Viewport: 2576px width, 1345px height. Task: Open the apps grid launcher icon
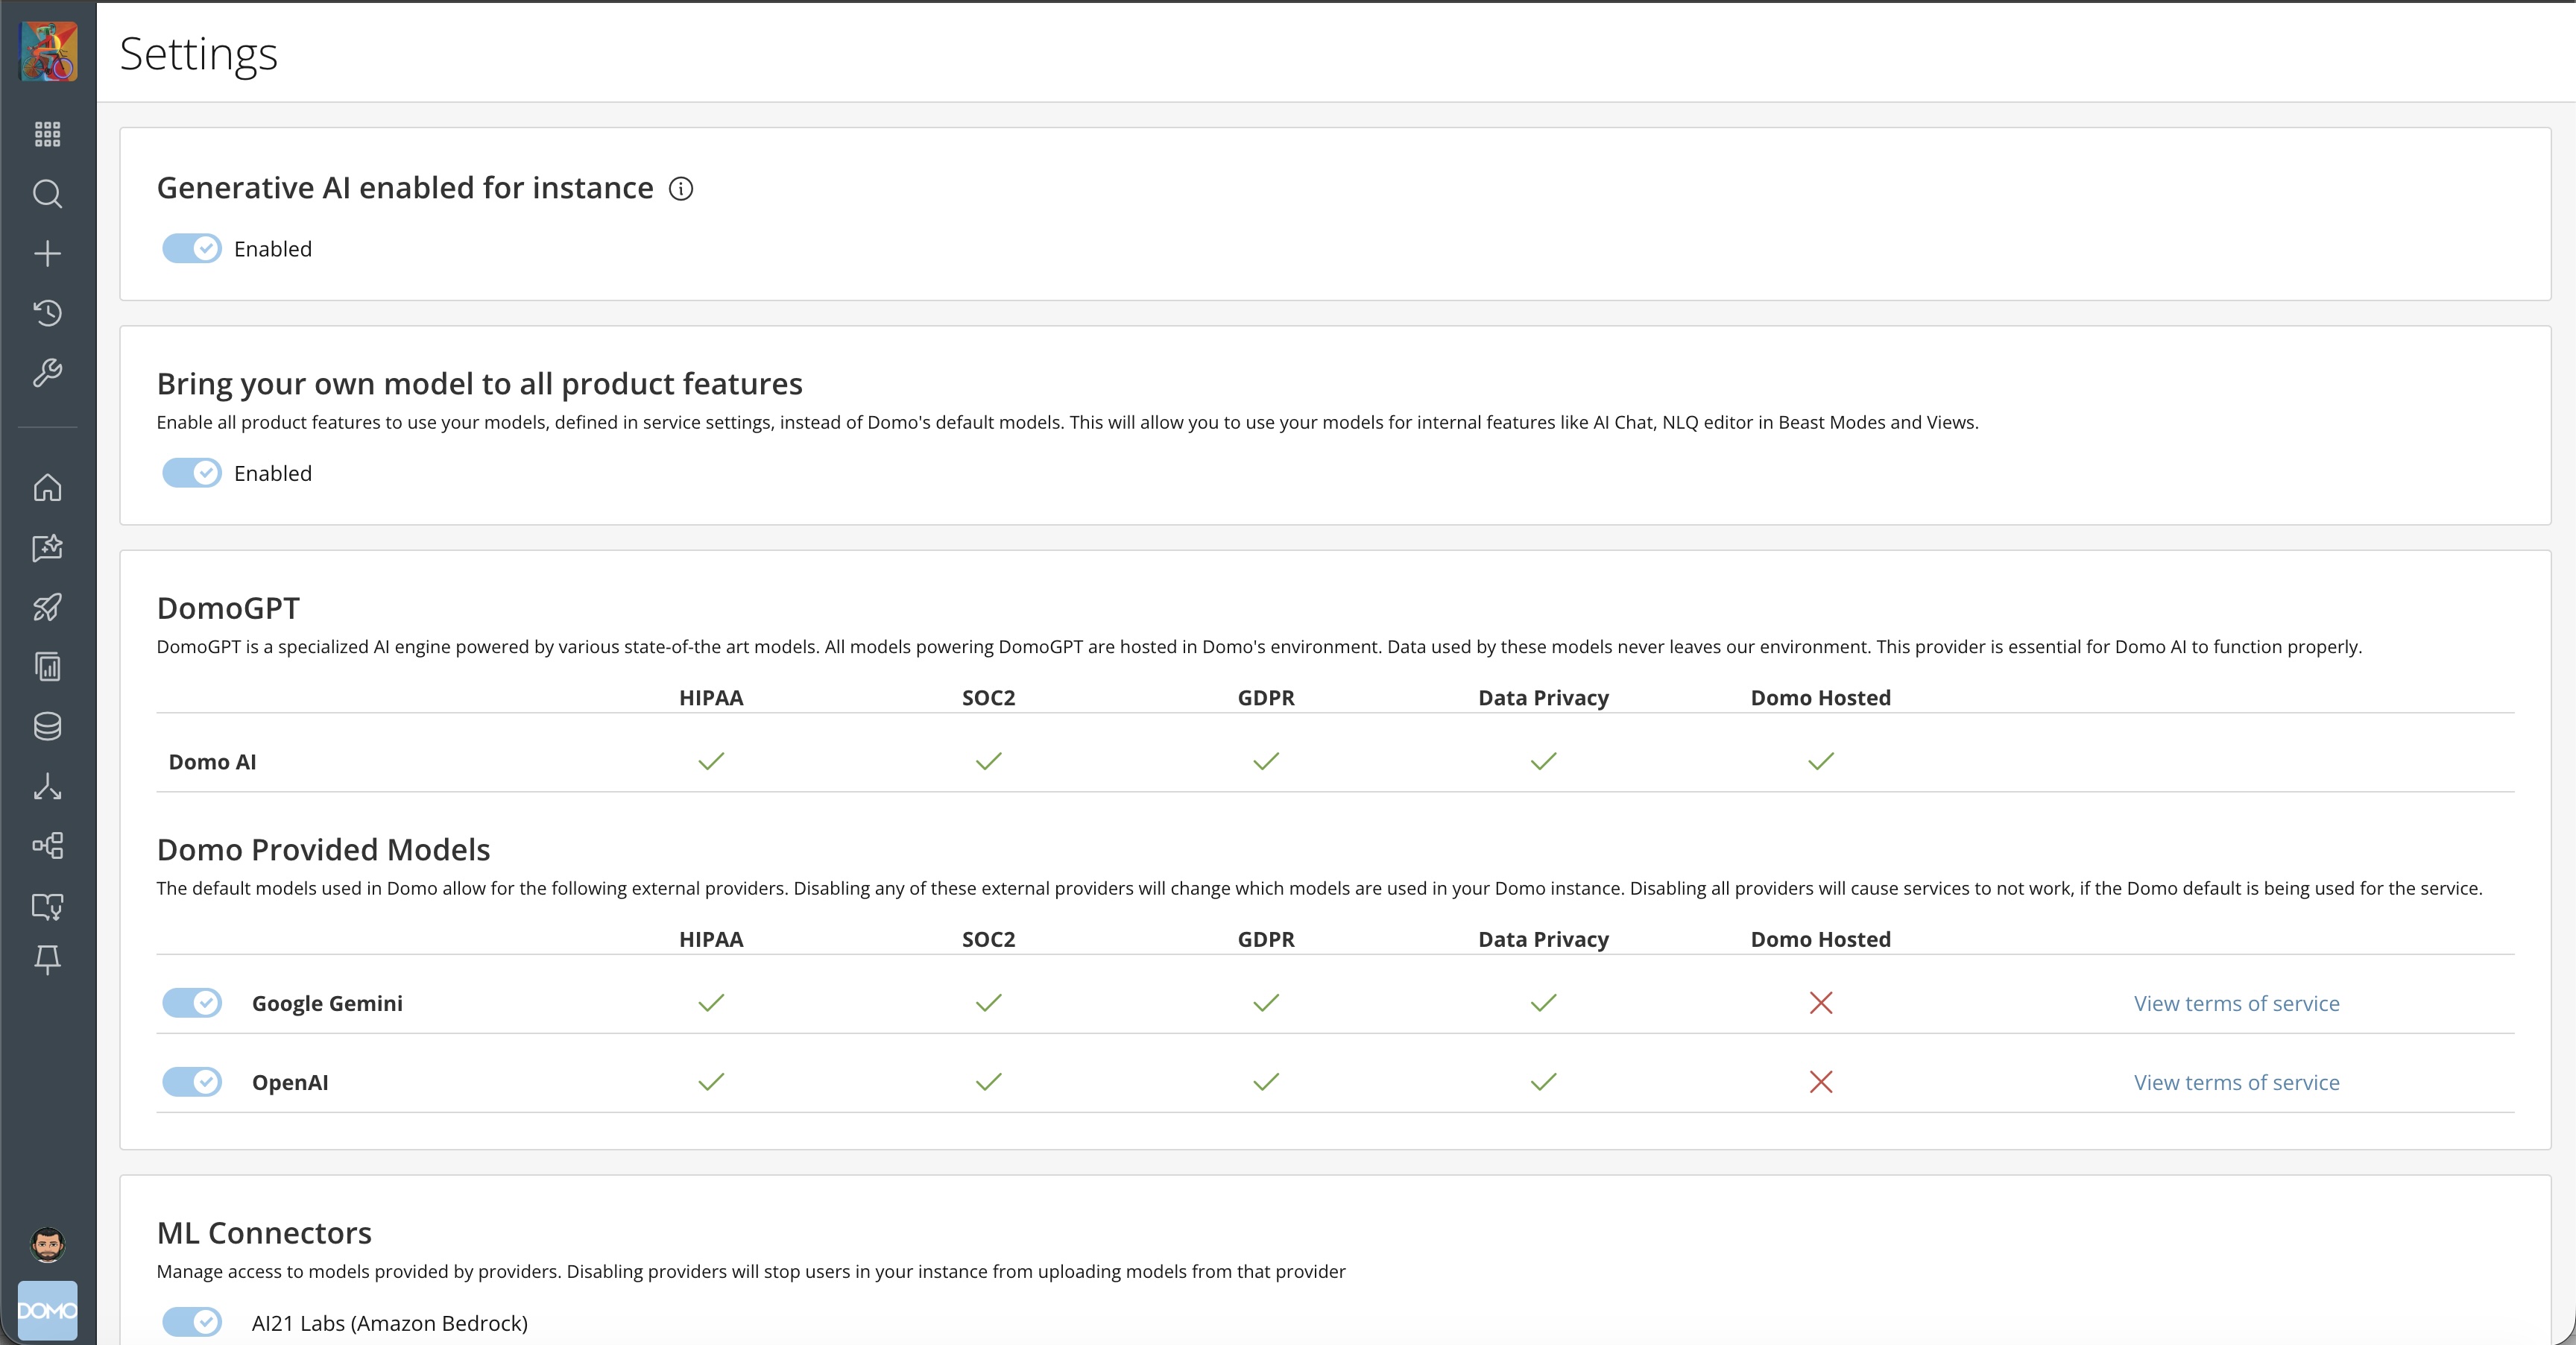click(x=48, y=134)
